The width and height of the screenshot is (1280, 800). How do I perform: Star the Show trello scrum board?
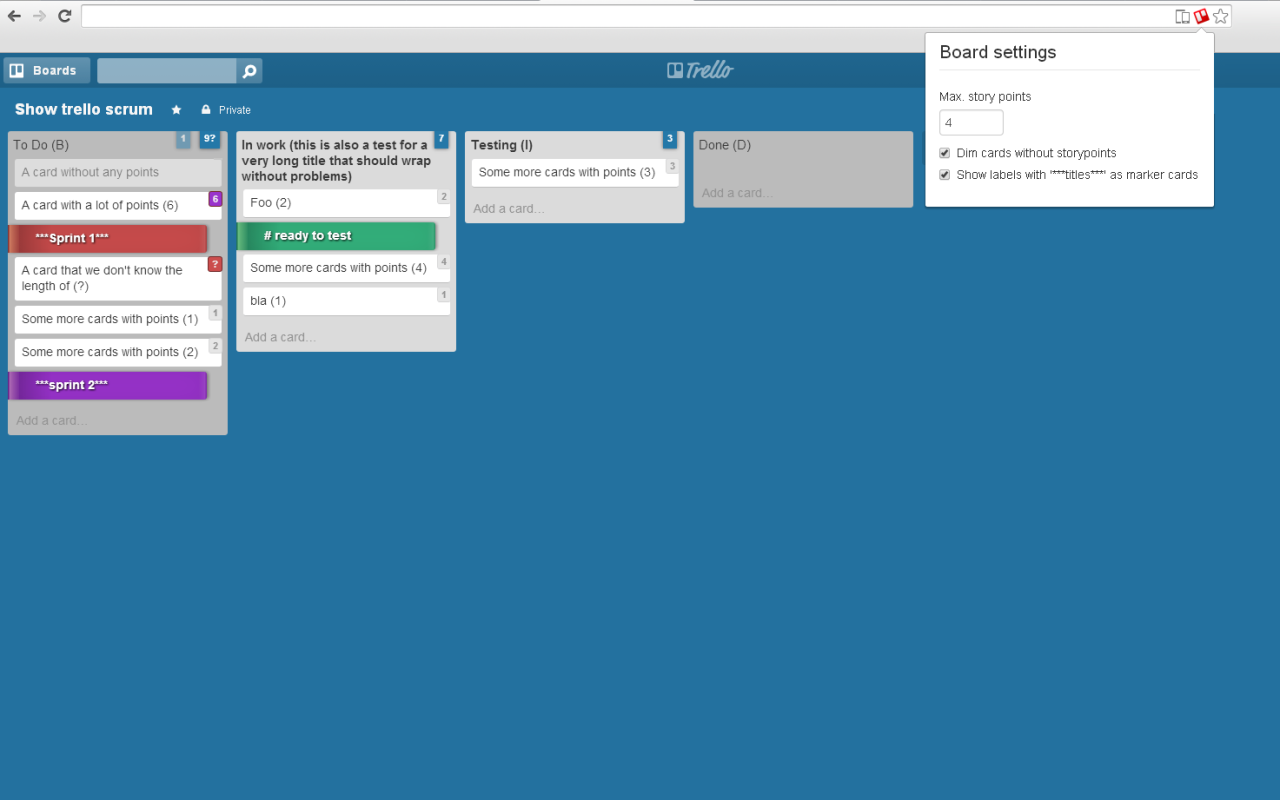coord(176,110)
